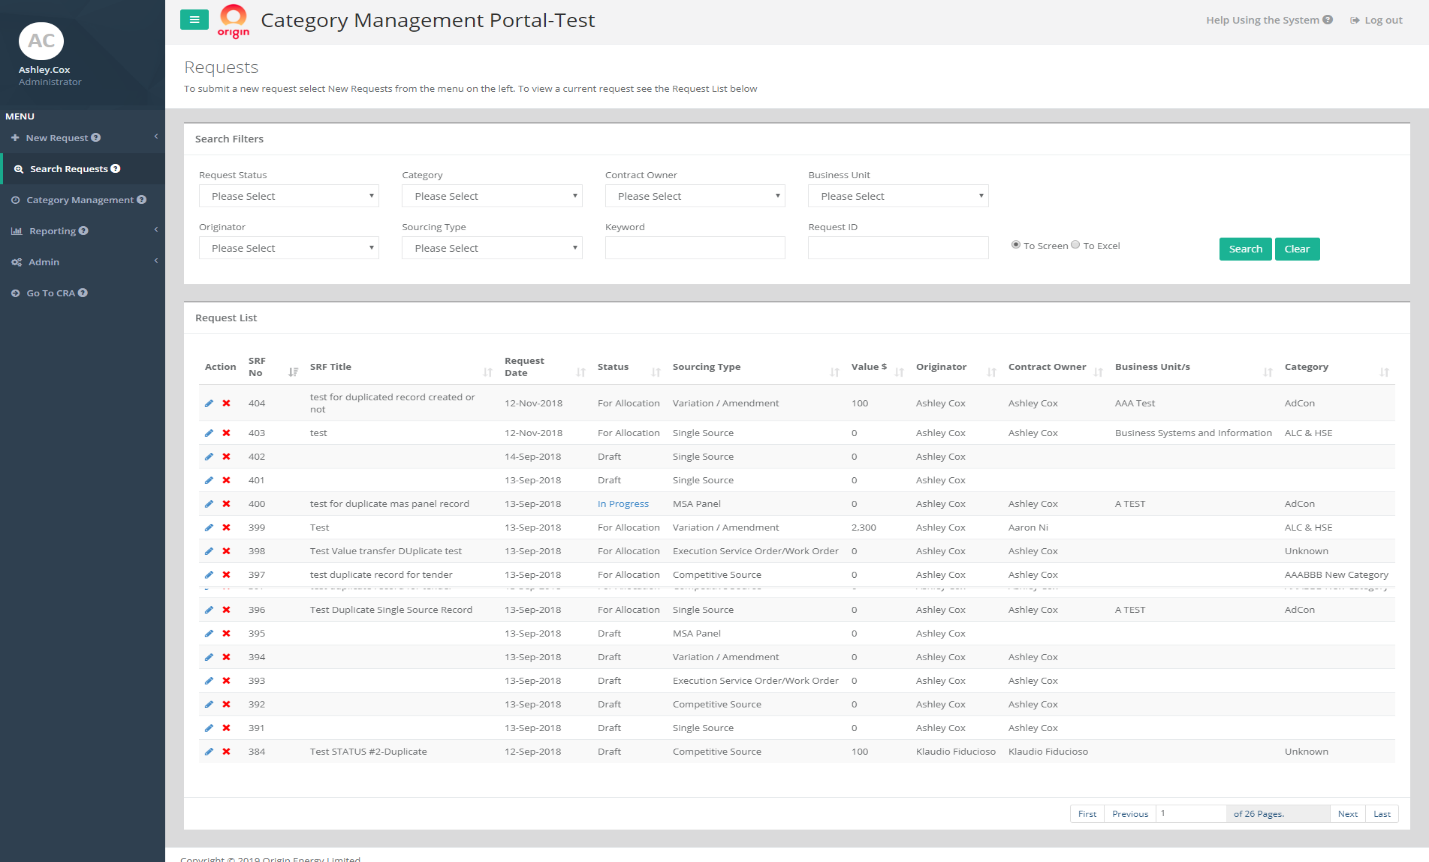
Task: Go to Next page of results
Action: (x=1348, y=814)
